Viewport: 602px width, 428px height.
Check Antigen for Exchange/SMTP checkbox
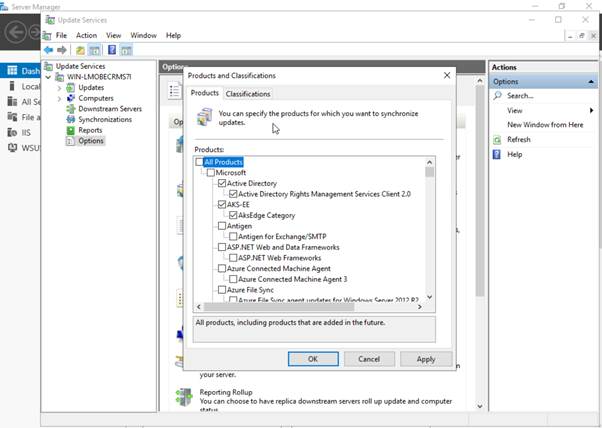point(233,236)
